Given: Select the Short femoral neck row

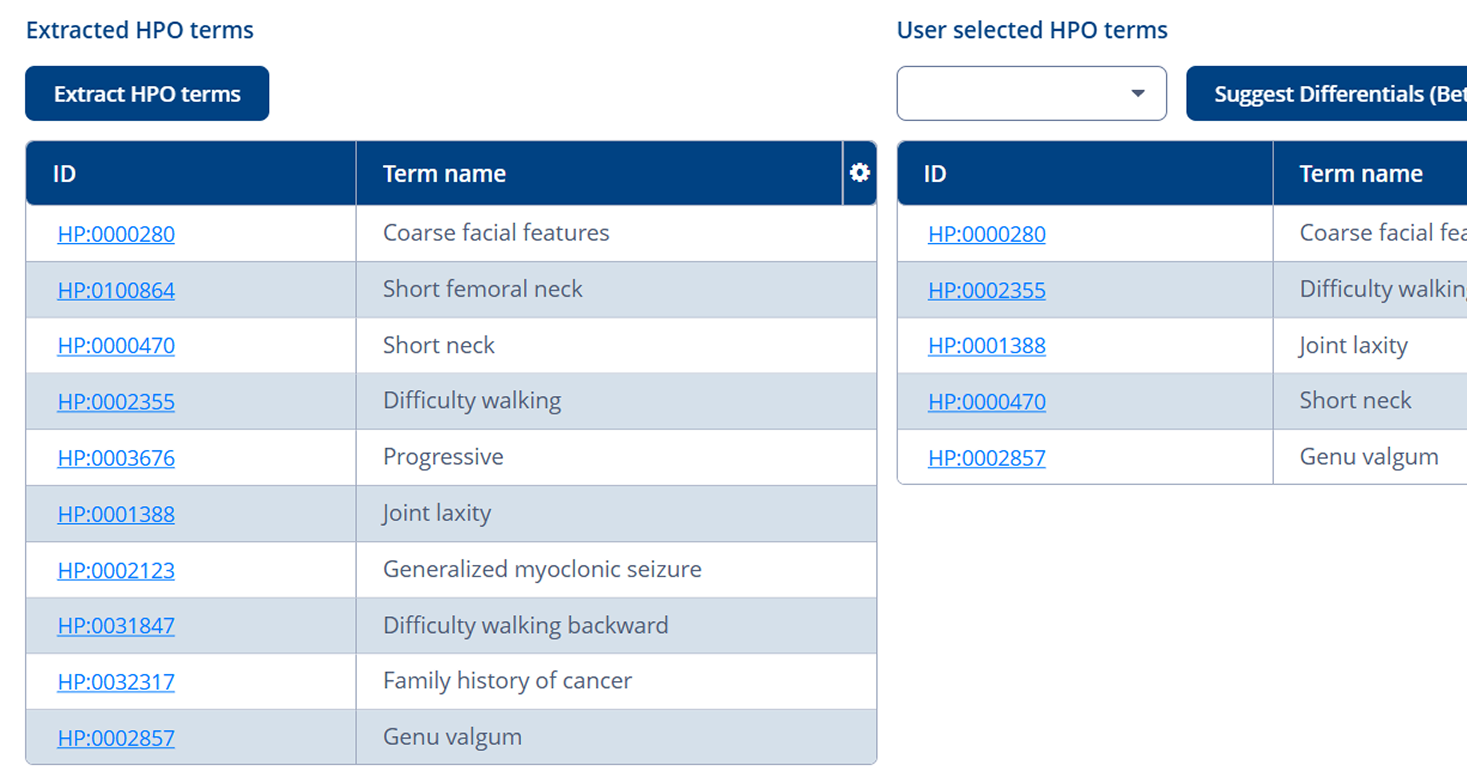Looking at the screenshot, I should tap(482, 289).
